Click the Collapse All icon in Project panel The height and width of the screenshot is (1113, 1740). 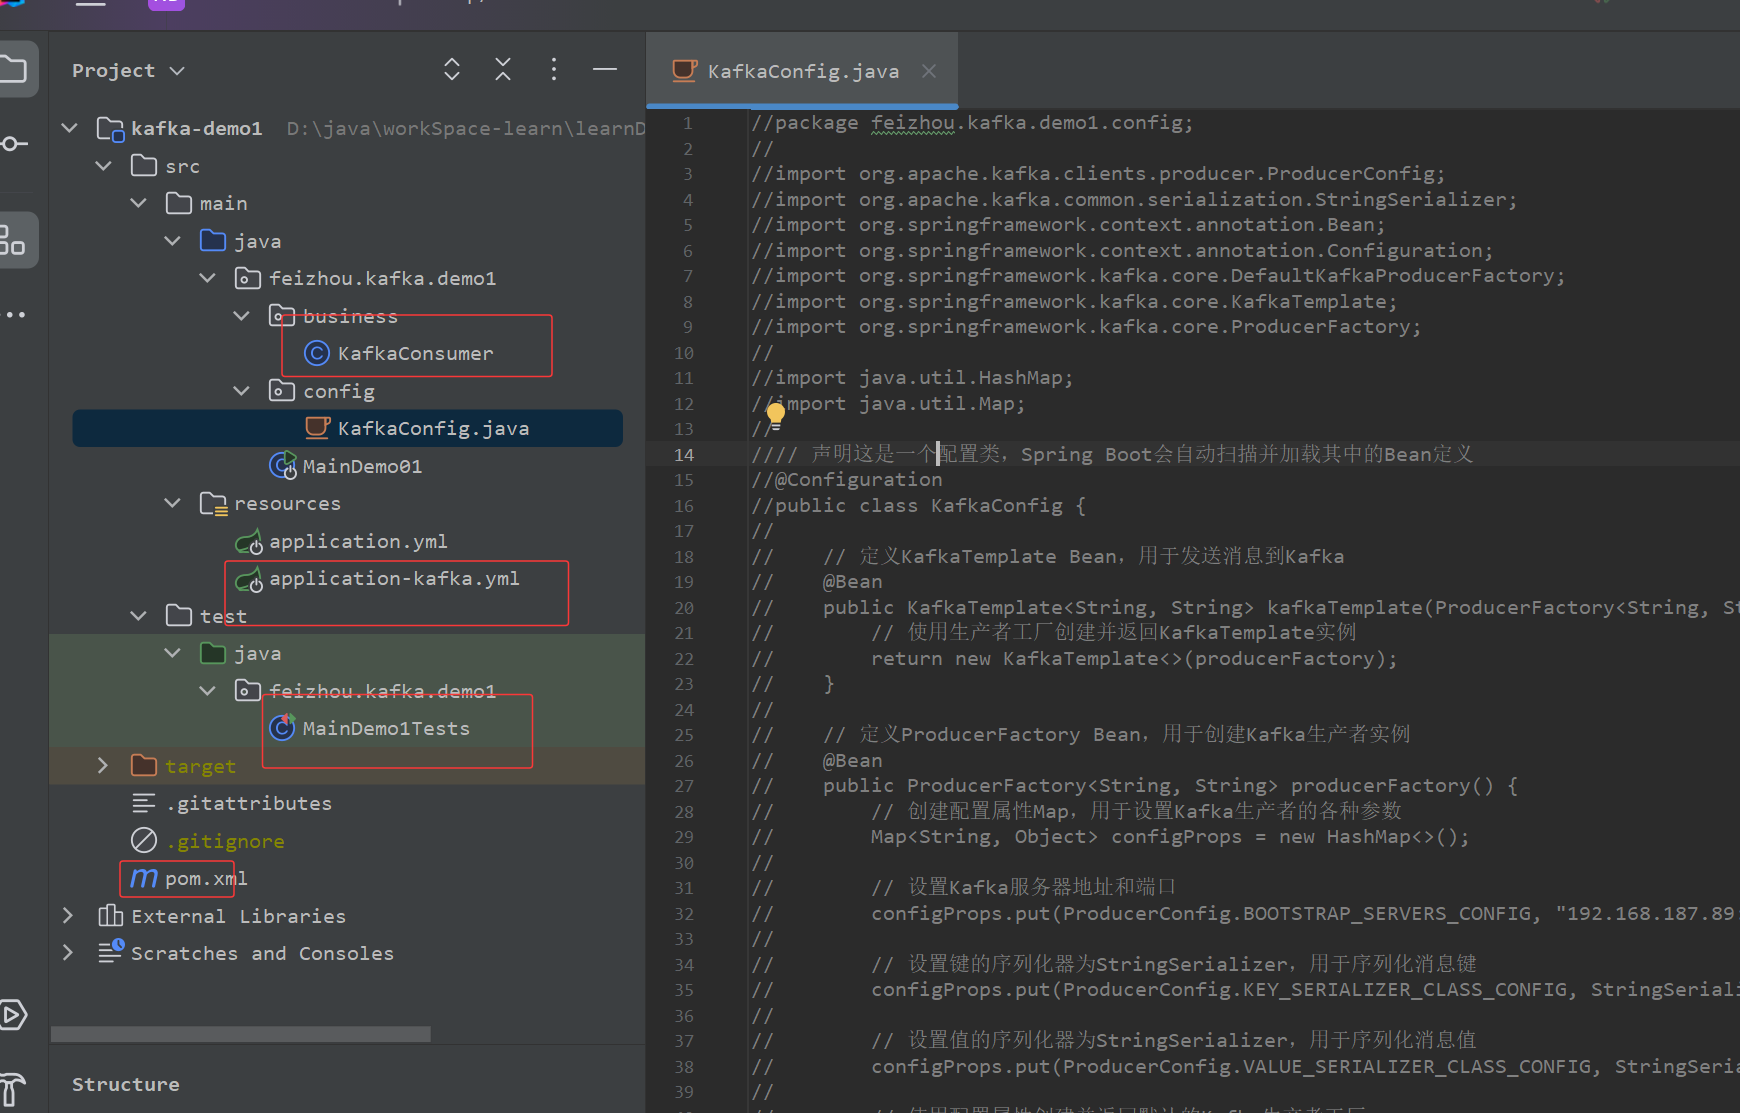(503, 69)
